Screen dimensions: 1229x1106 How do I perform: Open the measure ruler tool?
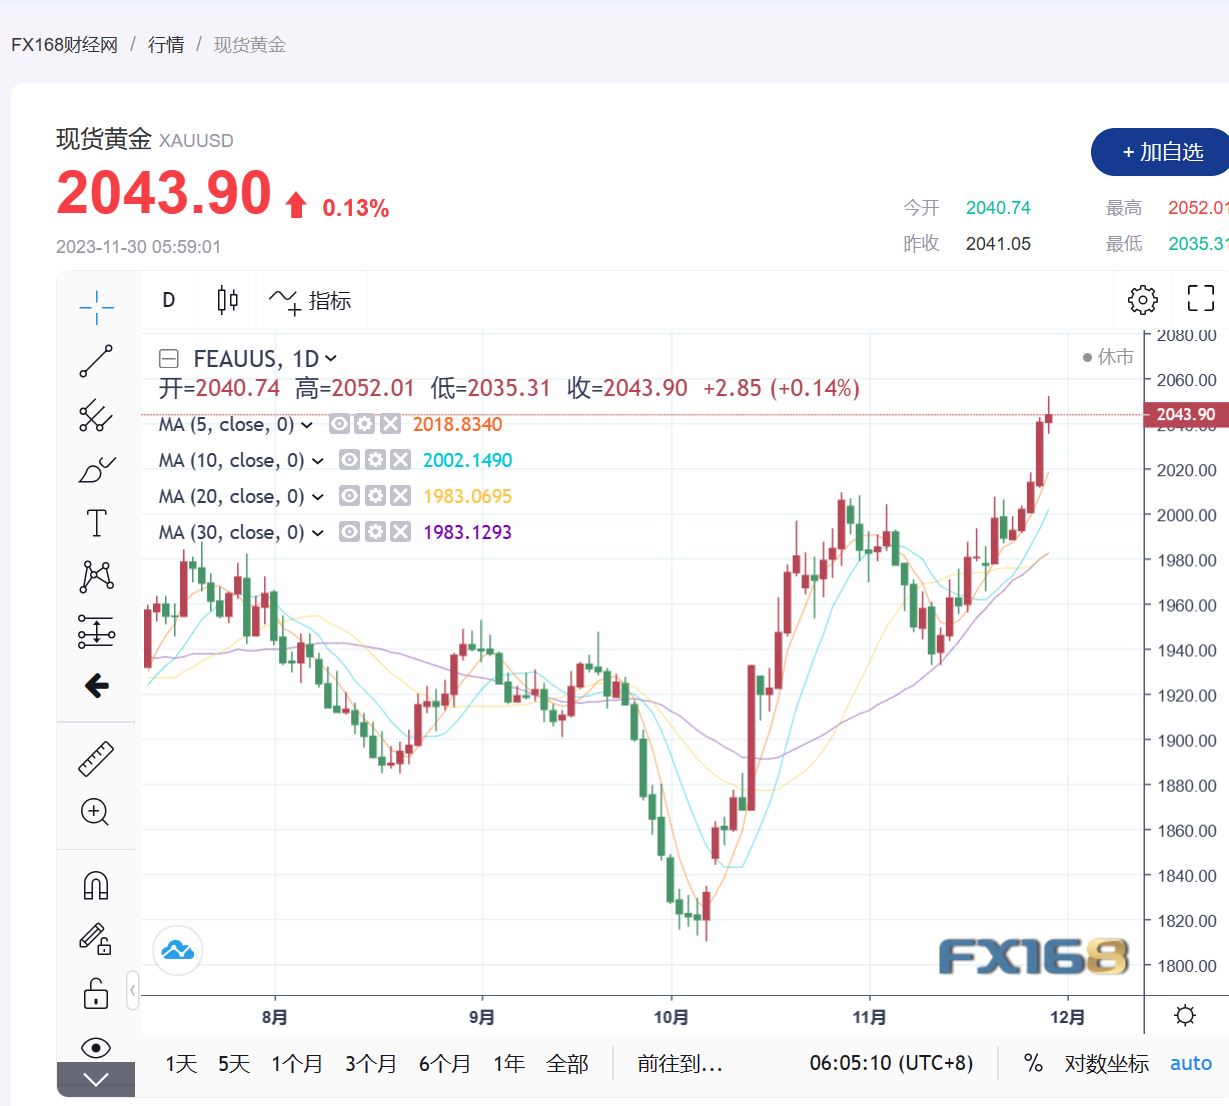96,759
